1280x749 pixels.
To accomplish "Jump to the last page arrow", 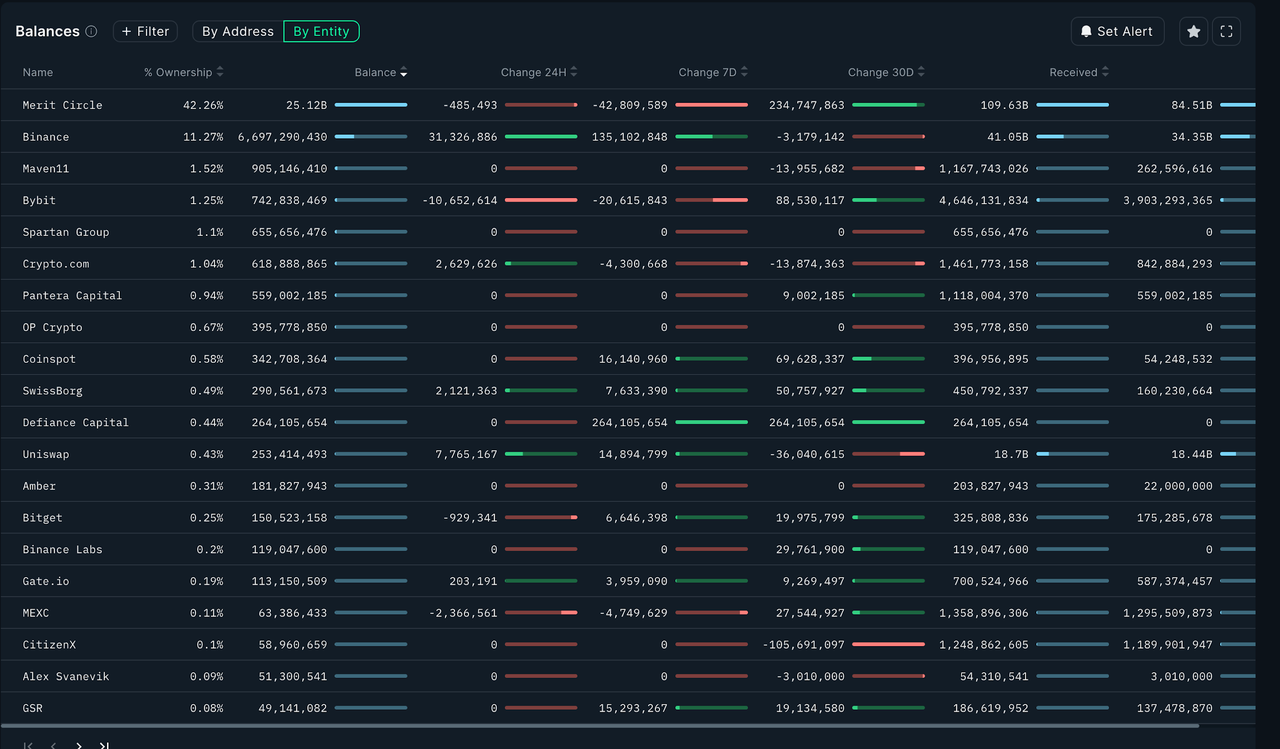I will [x=104, y=745].
